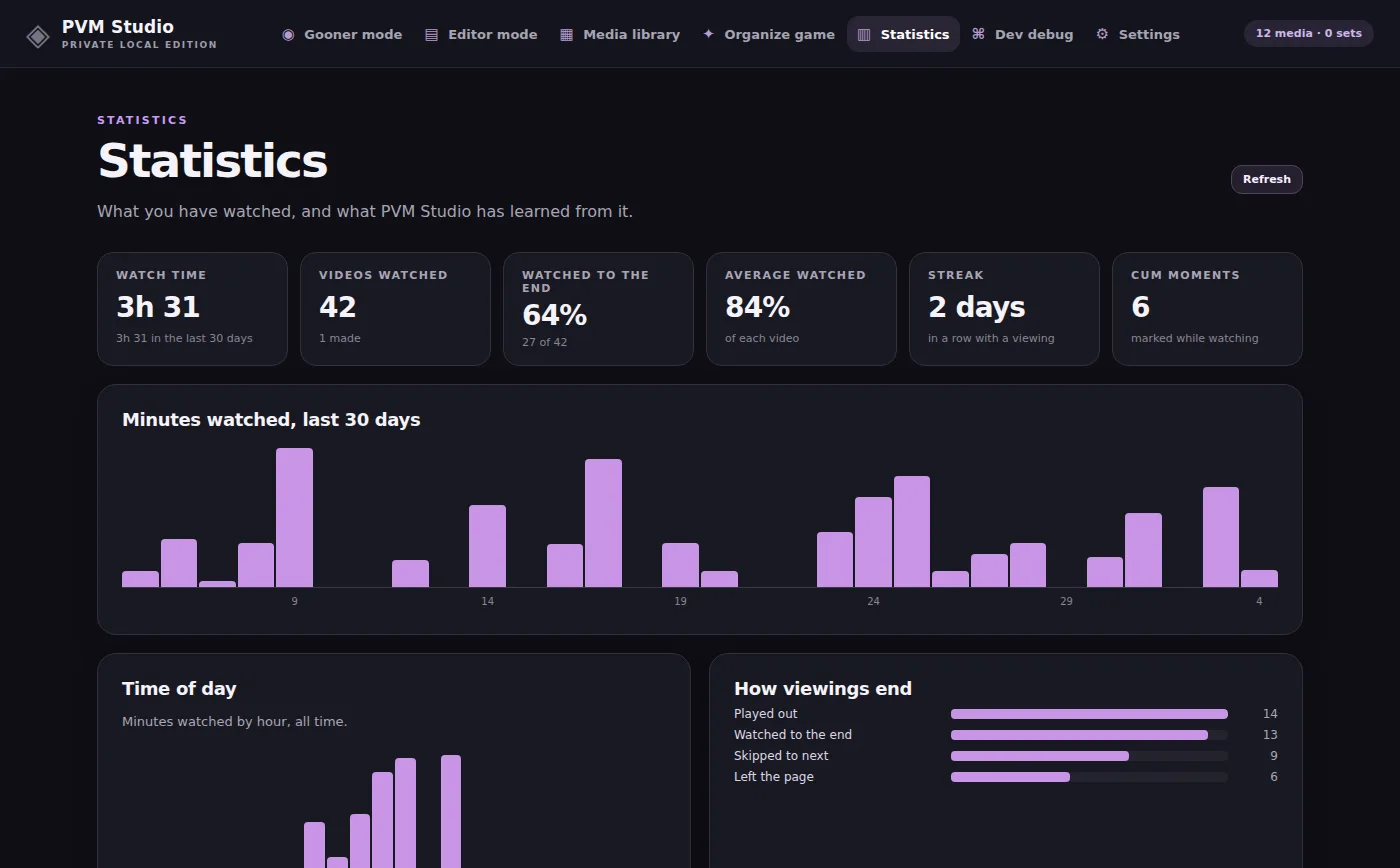Open the Media library tab
The width and height of the screenshot is (1400, 868).
click(620, 34)
